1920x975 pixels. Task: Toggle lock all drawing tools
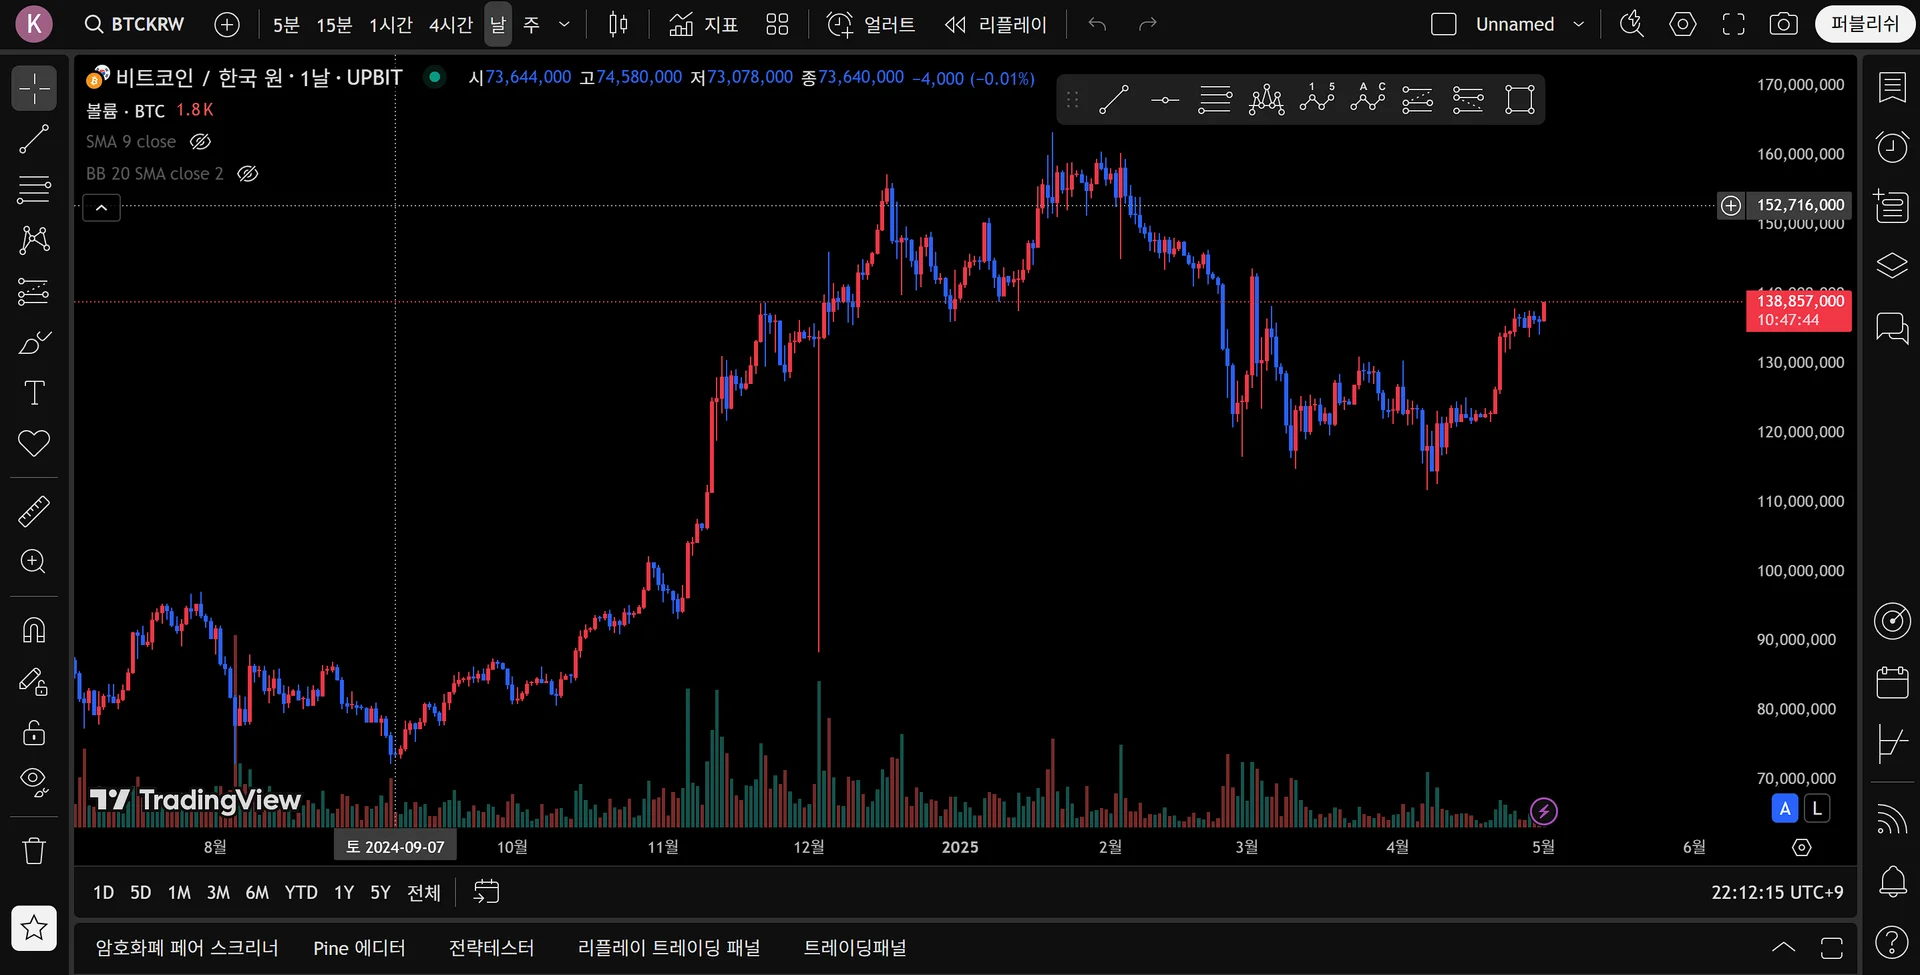pyautogui.click(x=34, y=732)
